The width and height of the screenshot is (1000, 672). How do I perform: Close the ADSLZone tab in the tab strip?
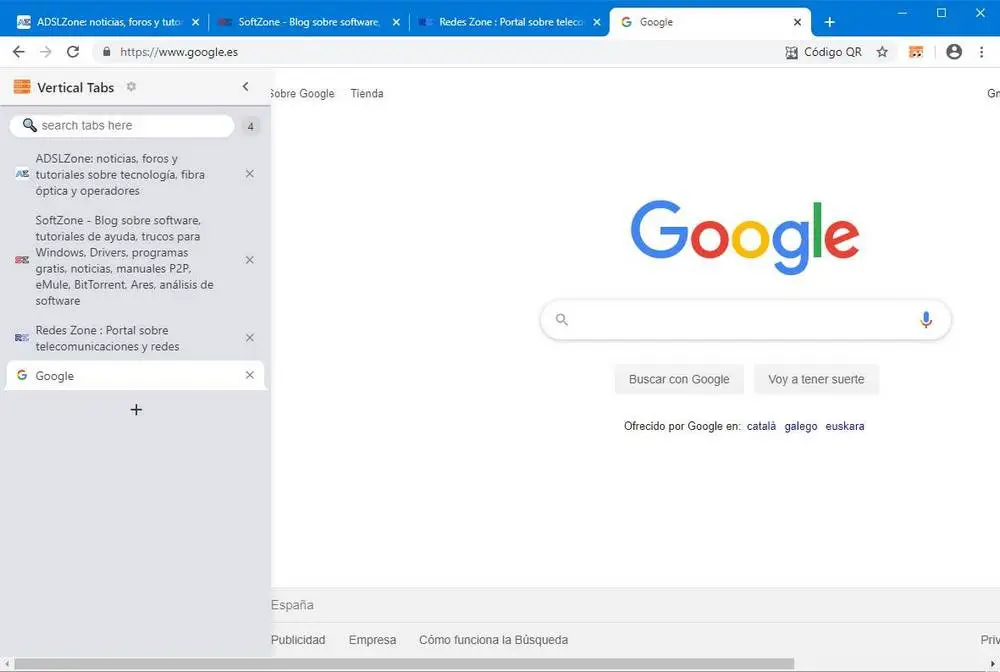tap(195, 22)
